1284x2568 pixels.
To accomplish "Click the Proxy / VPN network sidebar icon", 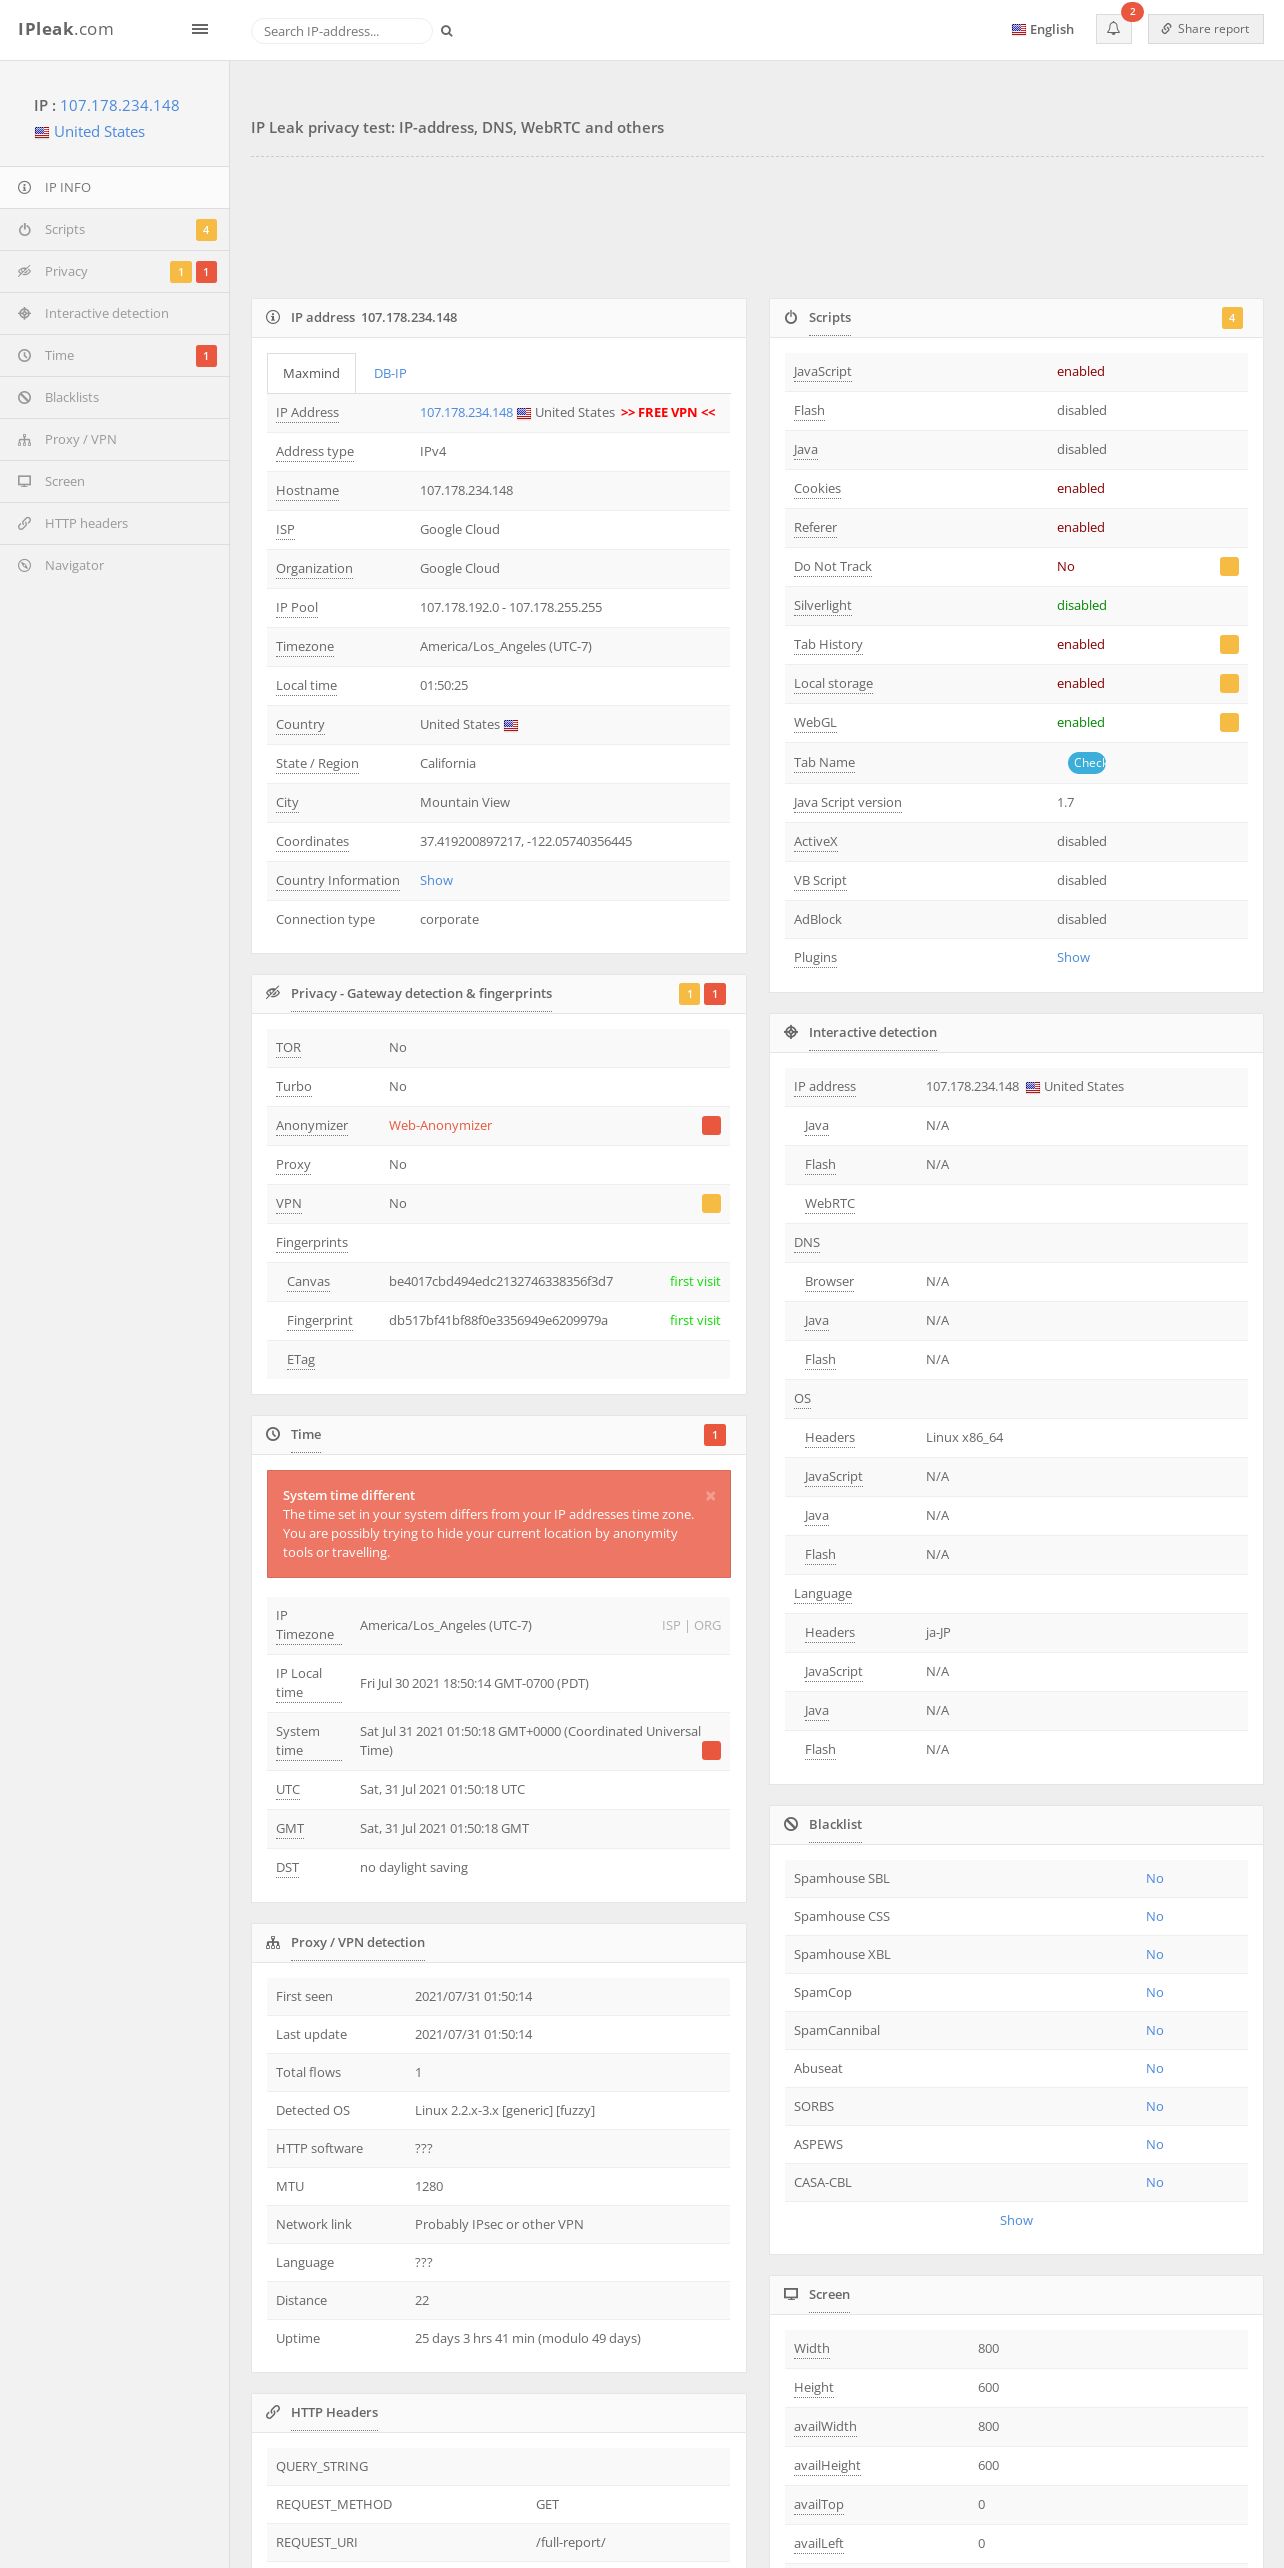I will (25, 439).
